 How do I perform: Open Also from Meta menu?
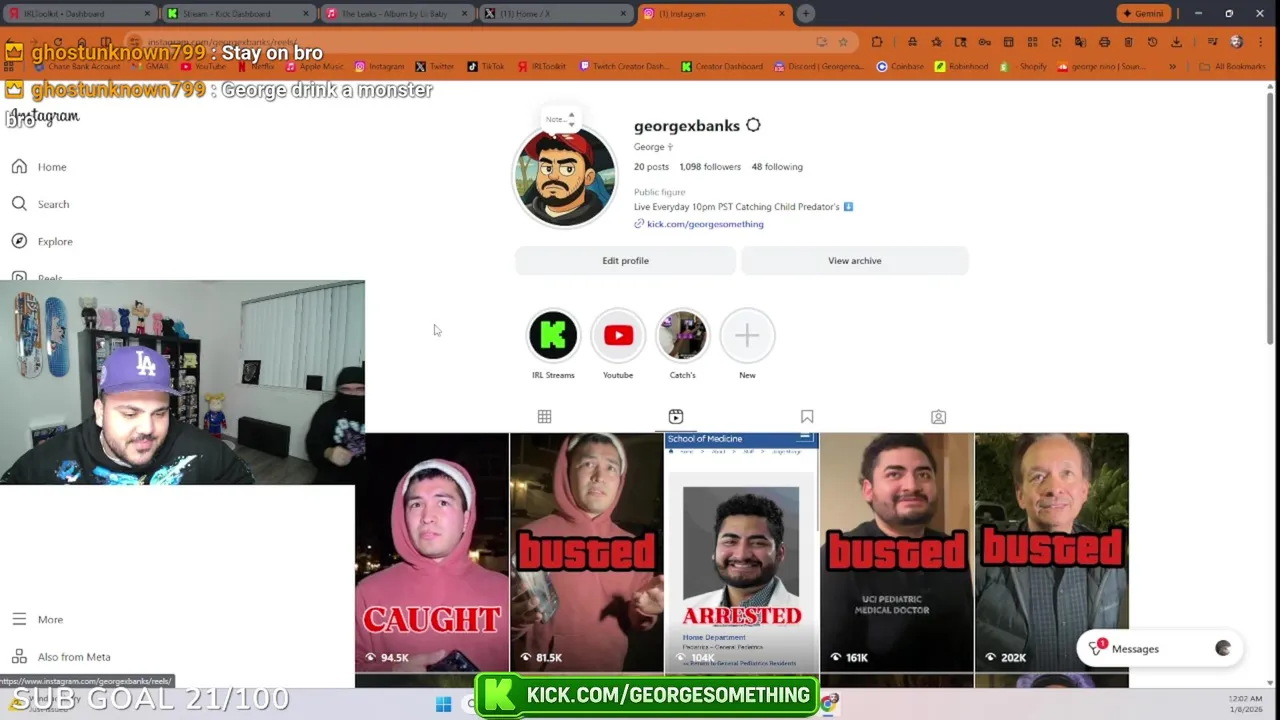62,657
